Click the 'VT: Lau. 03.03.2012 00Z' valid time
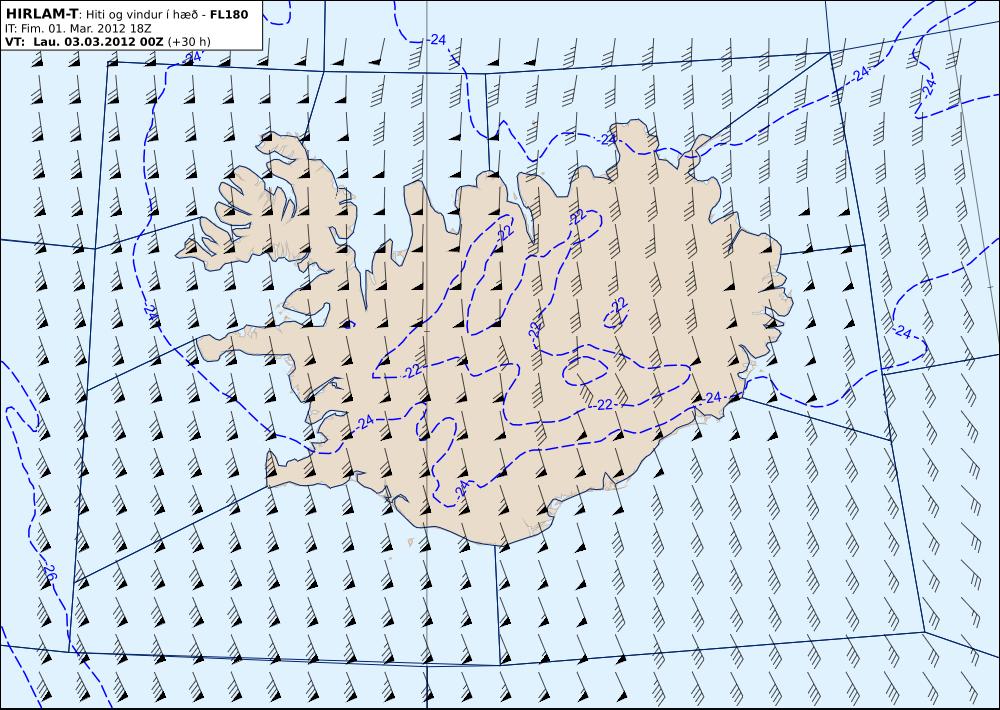1000x710 pixels. (84, 42)
